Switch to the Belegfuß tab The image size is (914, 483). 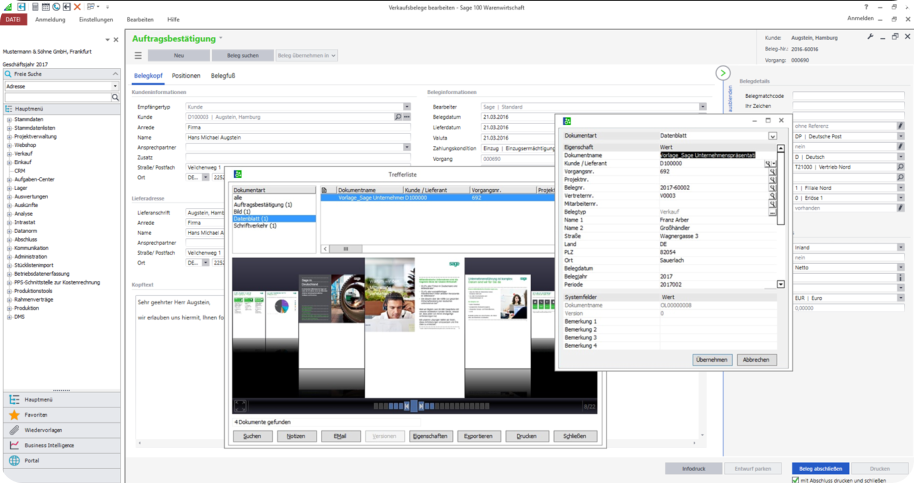[223, 76]
